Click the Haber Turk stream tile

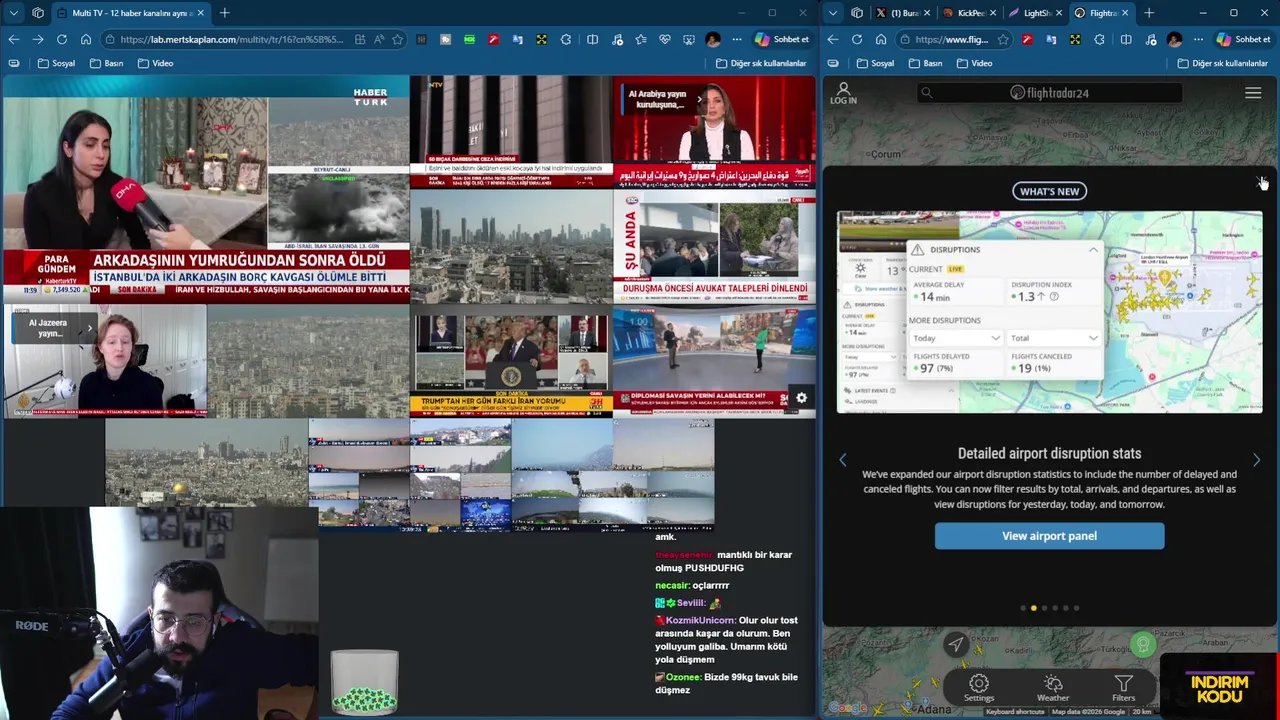click(206, 190)
